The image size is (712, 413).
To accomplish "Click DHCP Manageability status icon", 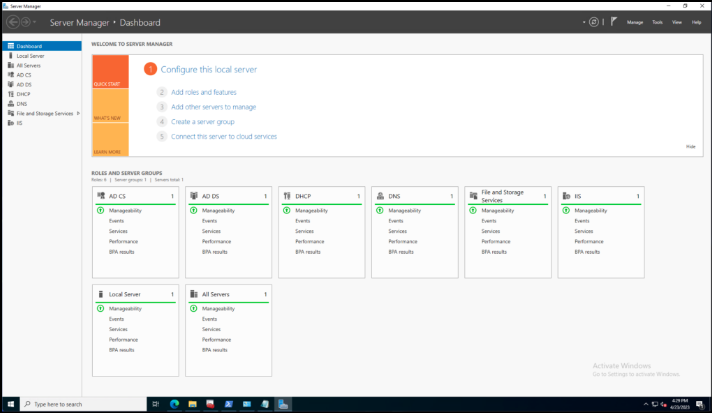I will pos(287,211).
